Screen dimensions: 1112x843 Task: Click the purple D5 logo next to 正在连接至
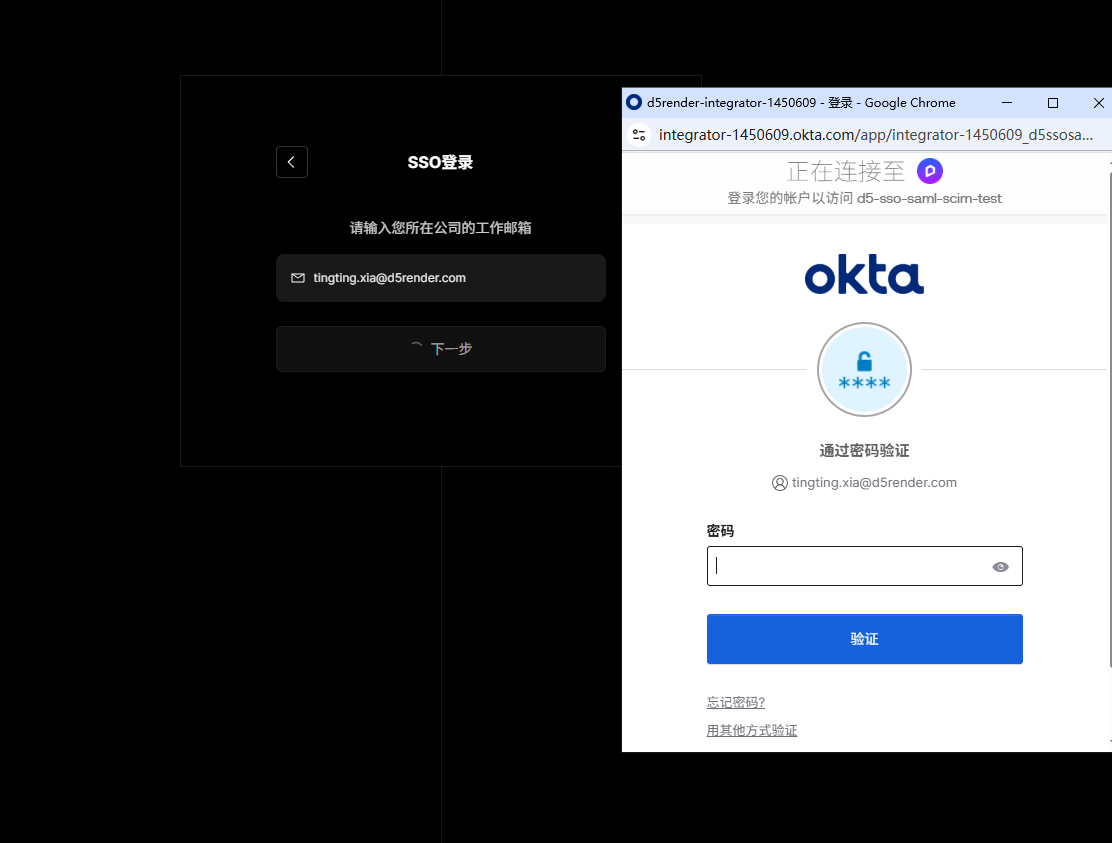tap(930, 171)
